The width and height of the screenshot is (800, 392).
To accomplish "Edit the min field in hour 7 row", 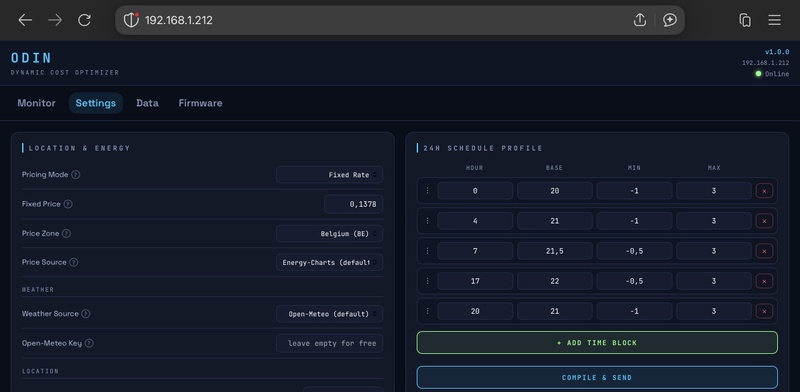I will tap(634, 251).
